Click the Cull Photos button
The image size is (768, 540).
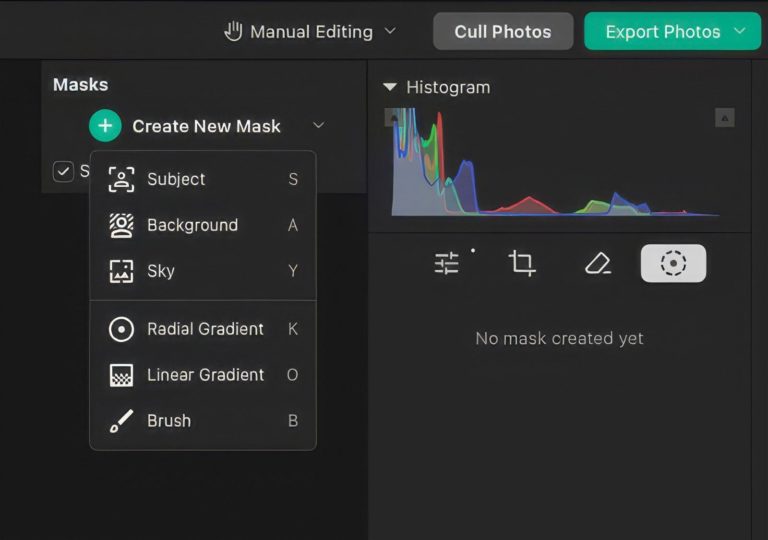(503, 32)
